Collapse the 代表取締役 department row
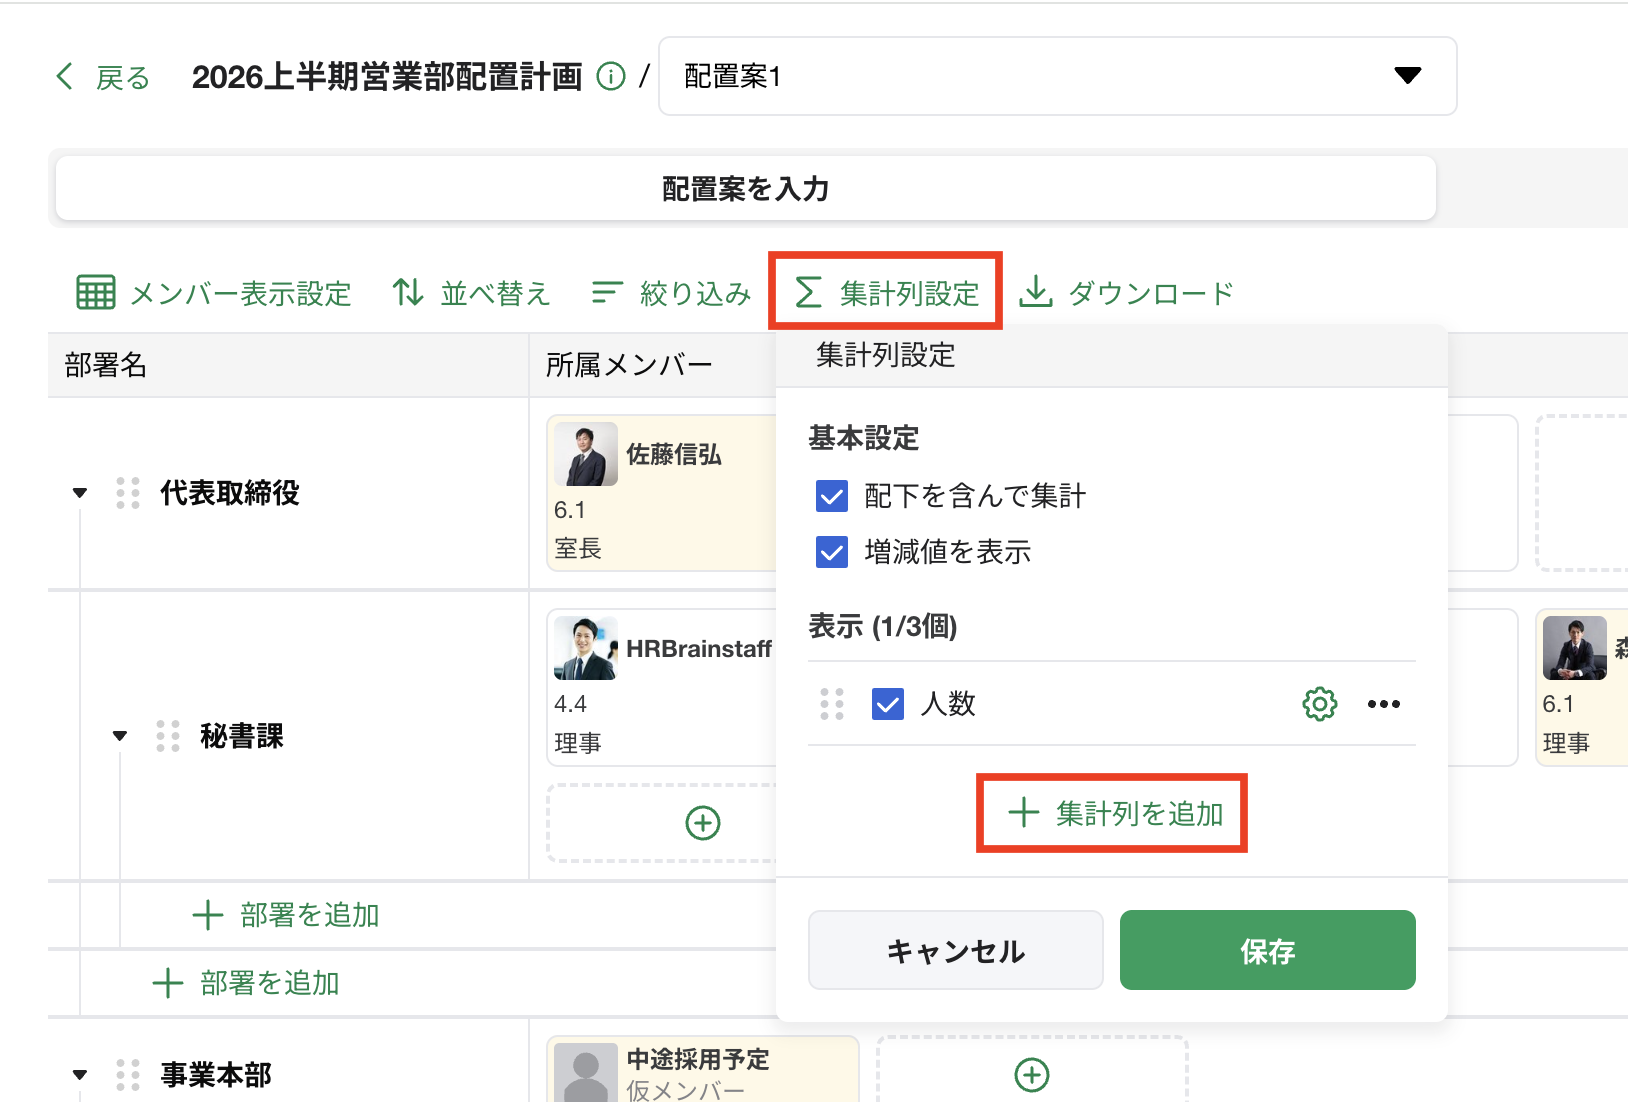 pyautogui.click(x=80, y=493)
